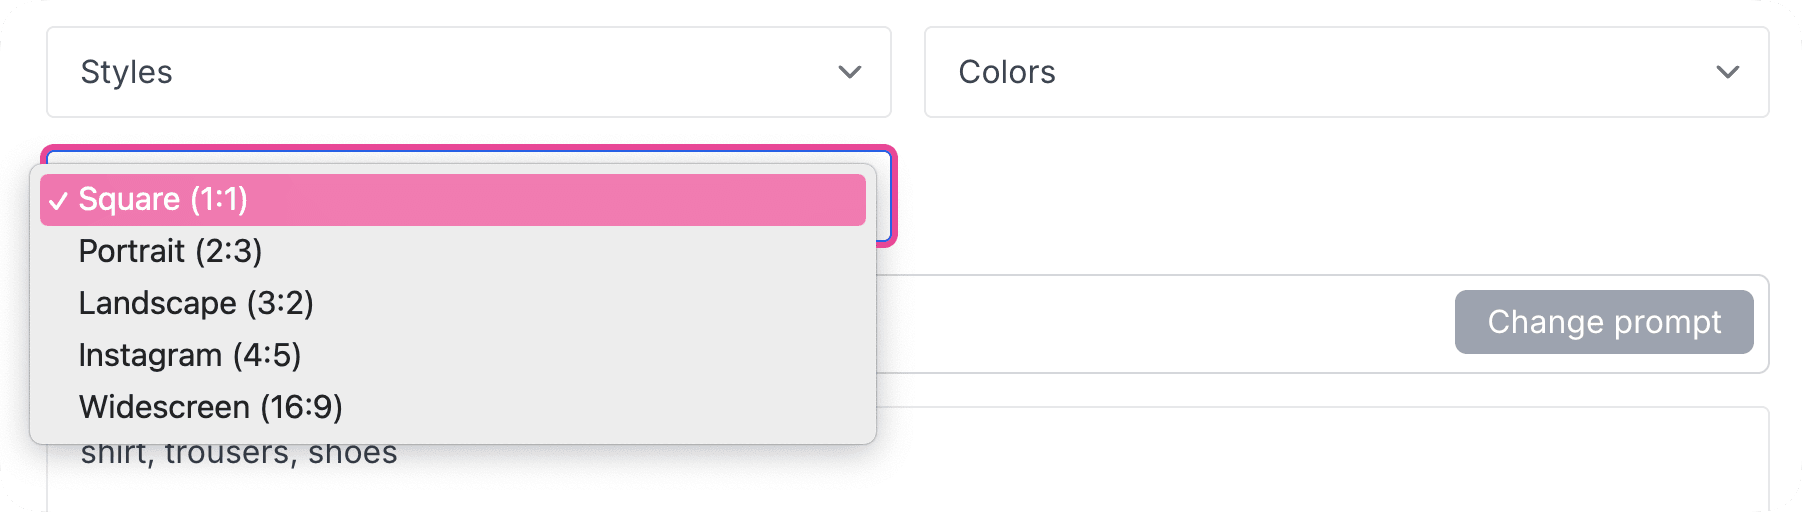1802x512 pixels.
Task: Click the "Styles" label text
Action: coord(126,72)
